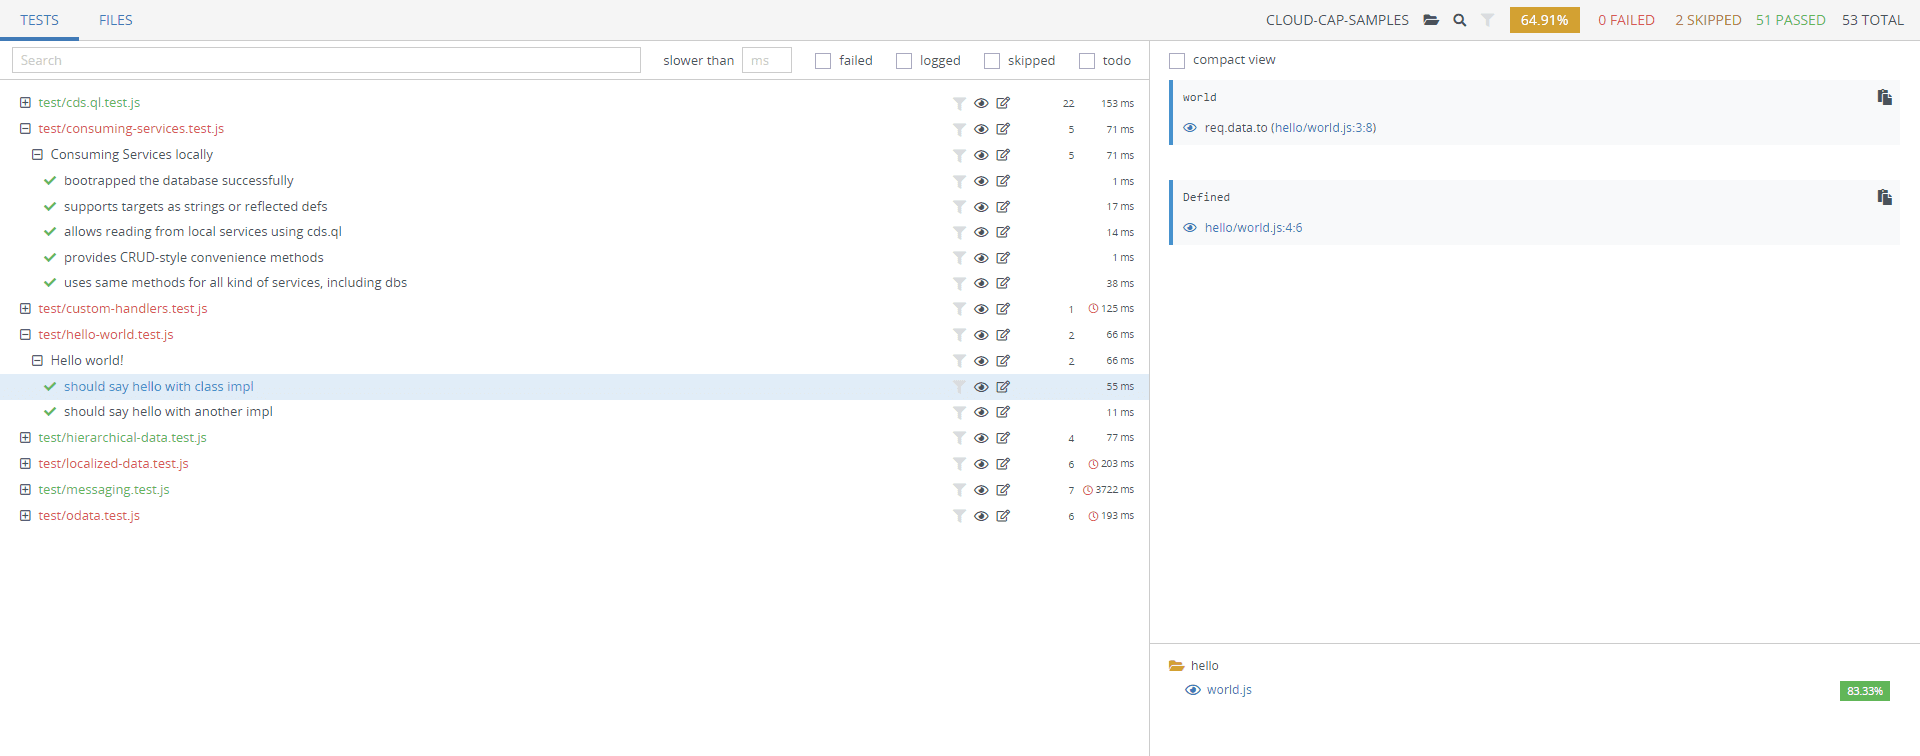Expand test/cds.ql.test.js tree node

[x=25, y=102]
